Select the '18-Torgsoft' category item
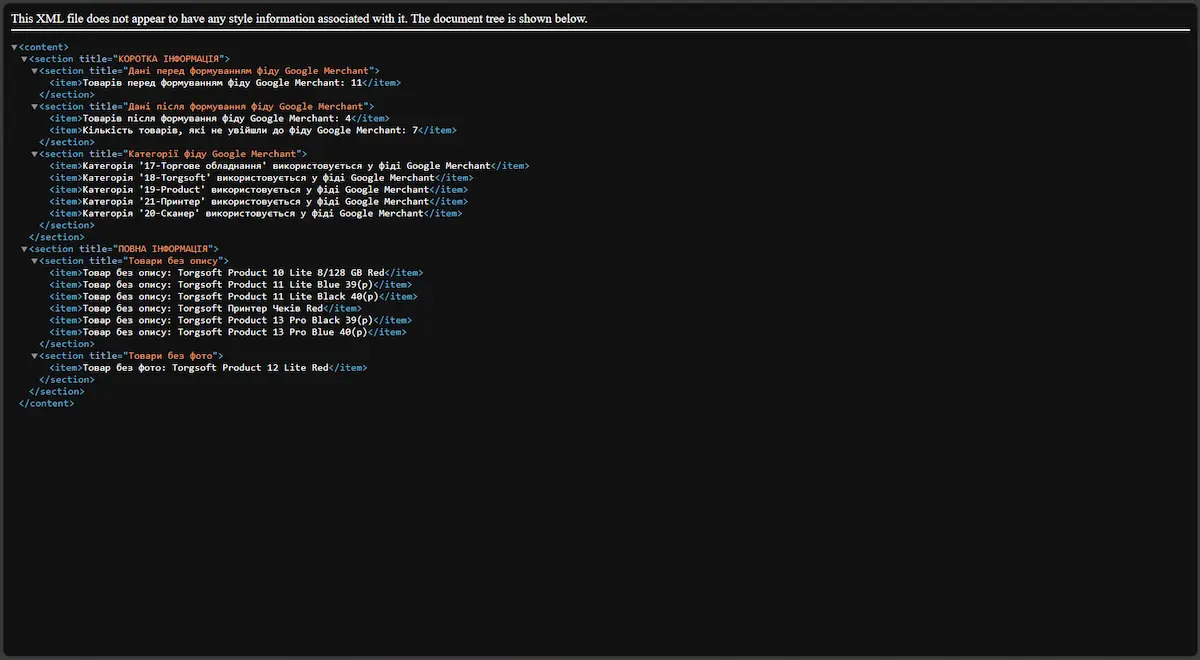Viewport: 1200px width, 660px height. click(259, 178)
